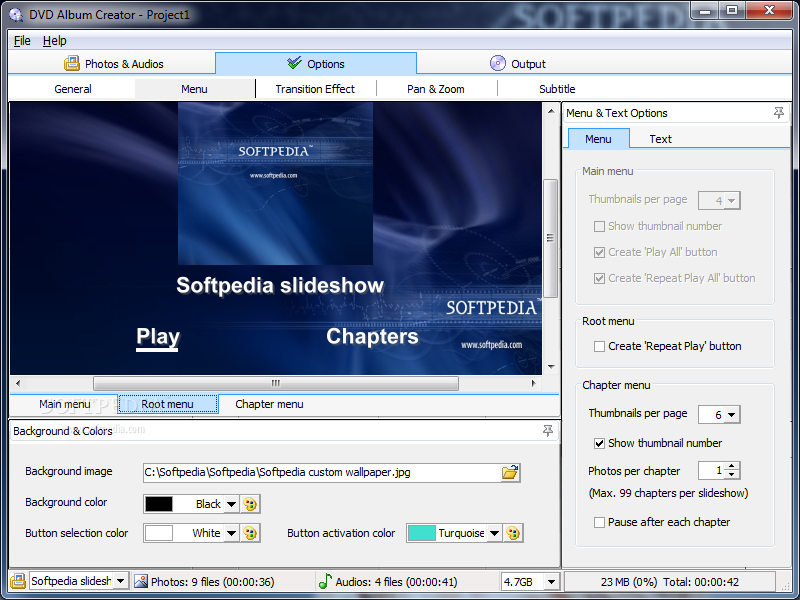Image resolution: width=800 pixels, height=600 pixels.
Task: Click the Photos & Audios tab icon
Action: pos(72,63)
